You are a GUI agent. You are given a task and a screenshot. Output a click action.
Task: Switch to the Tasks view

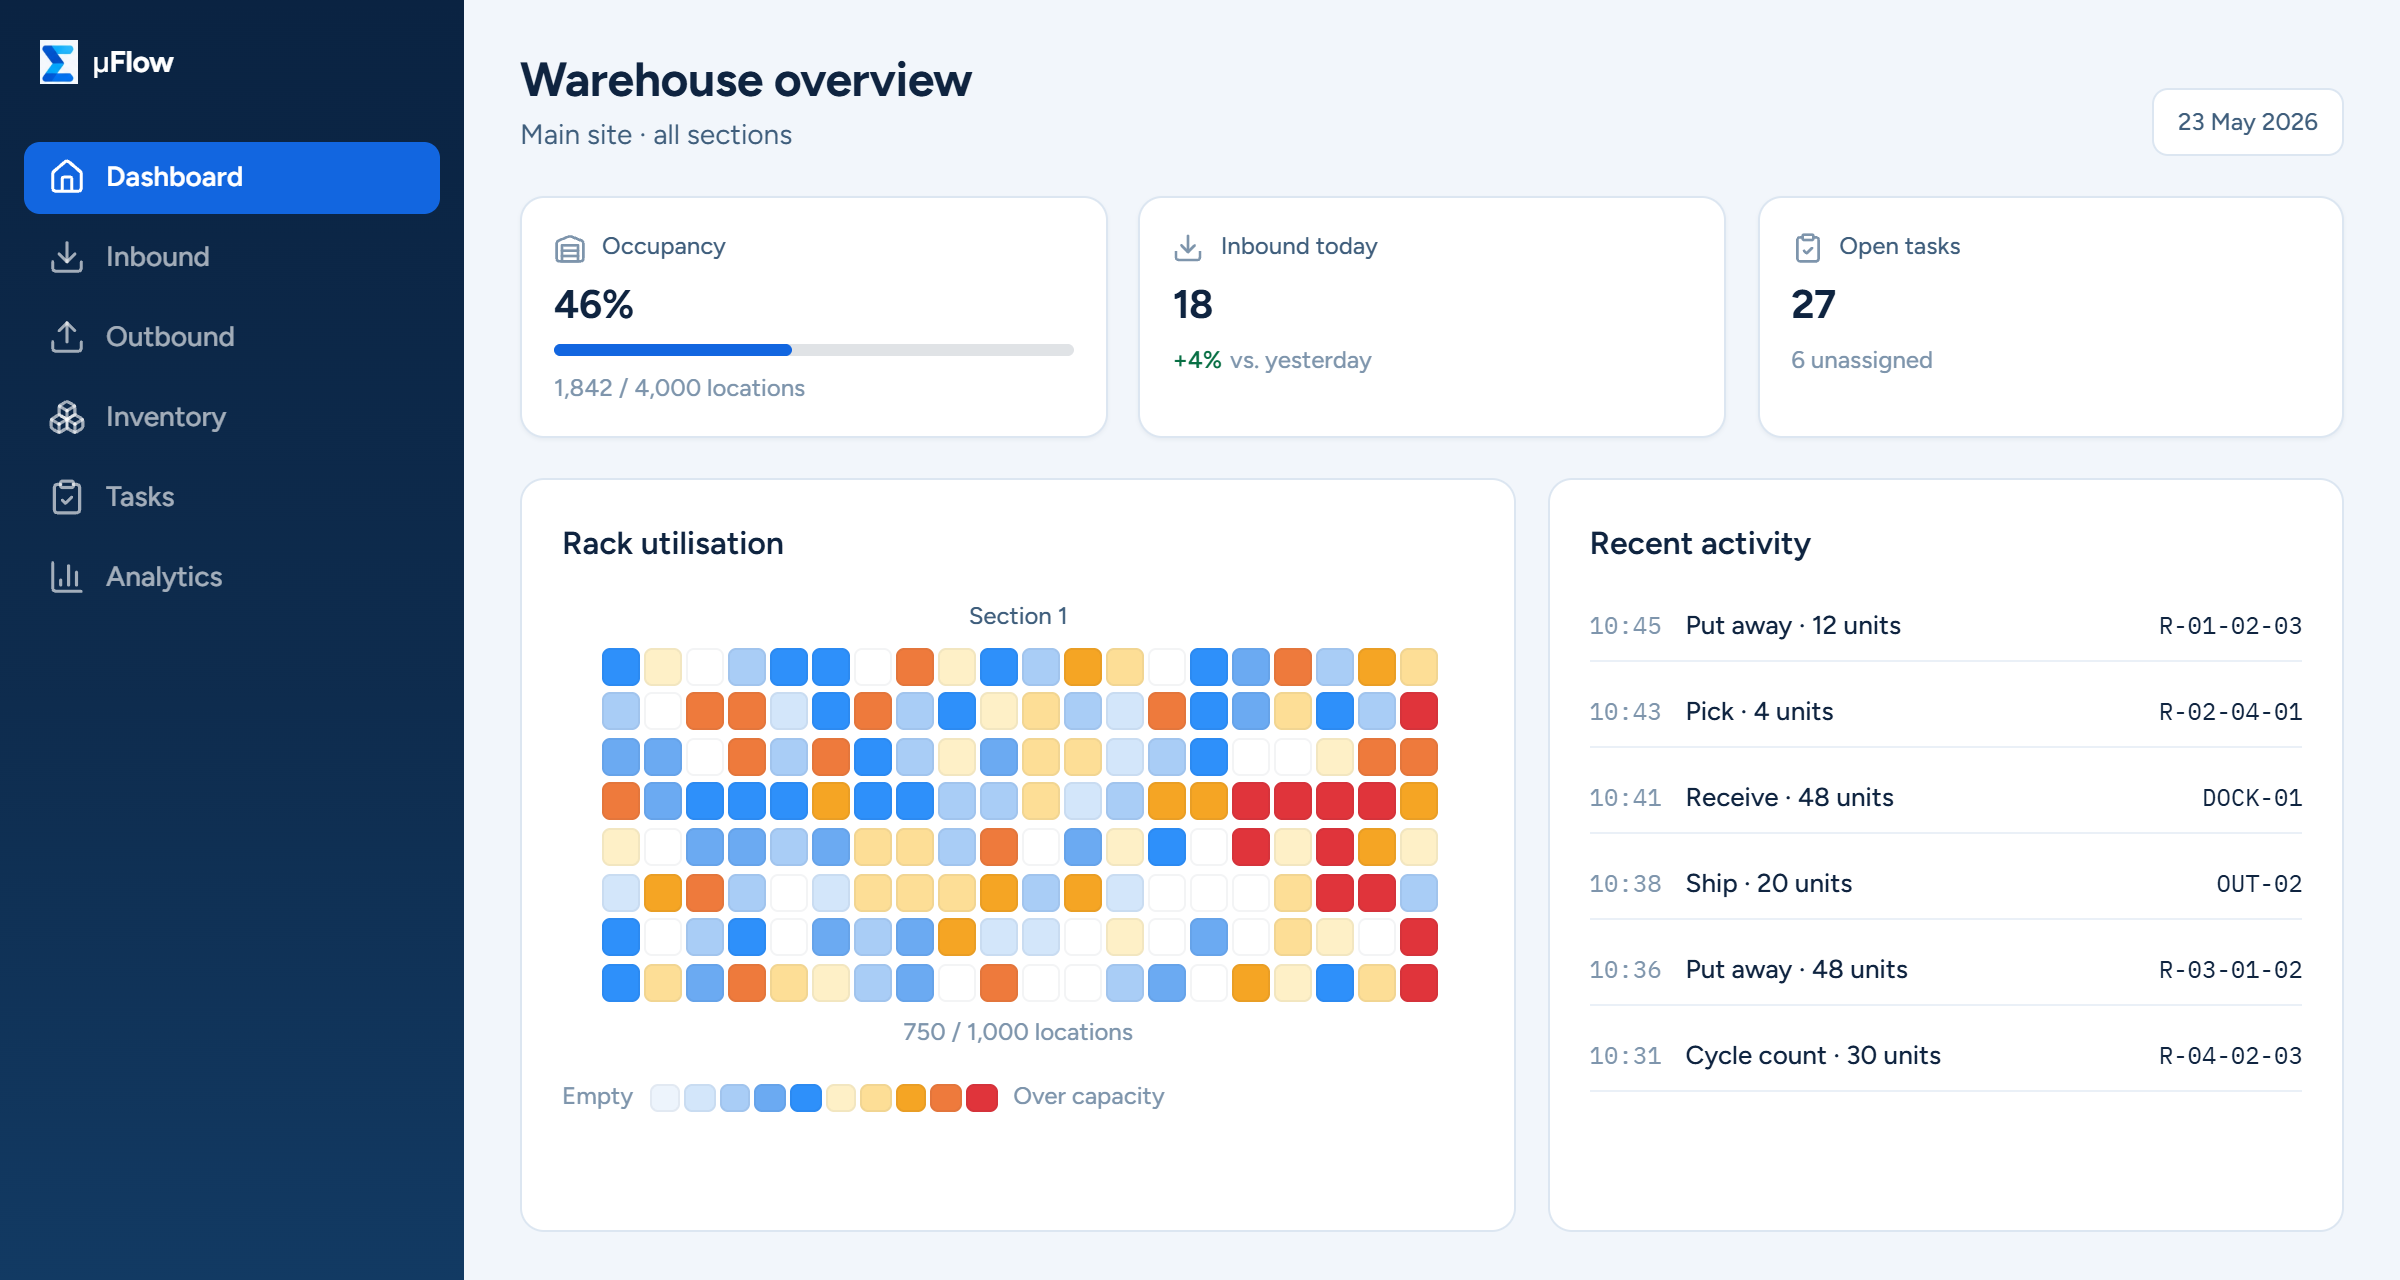[232, 497]
